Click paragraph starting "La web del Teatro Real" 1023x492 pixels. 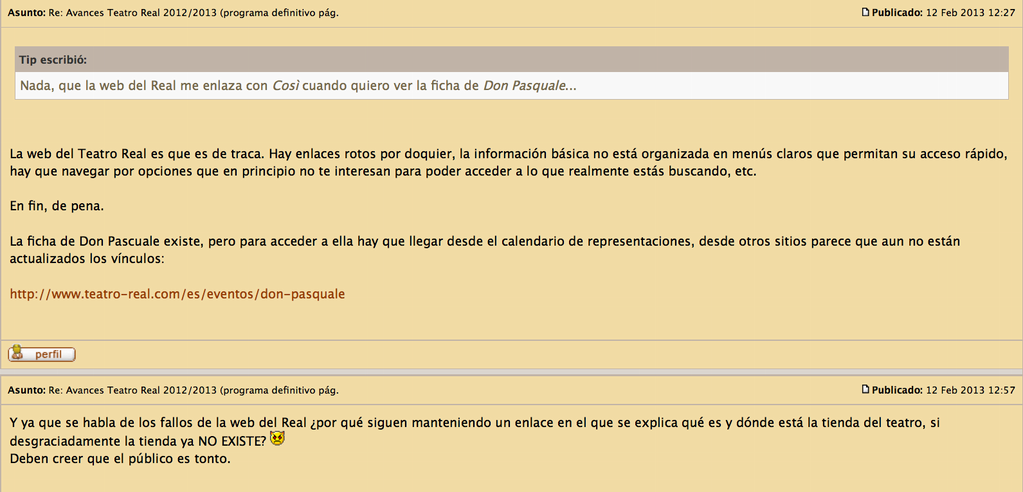tap(500, 162)
